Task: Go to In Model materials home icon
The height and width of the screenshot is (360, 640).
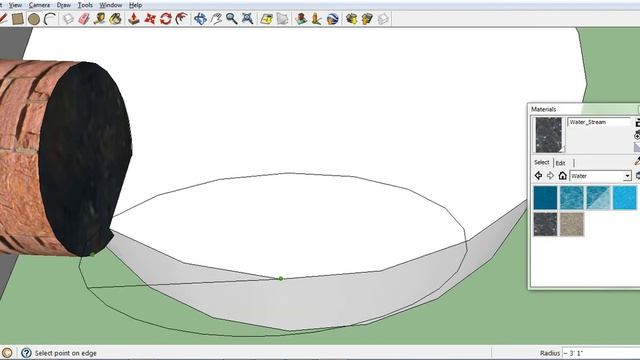Action: pyautogui.click(x=562, y=176)
